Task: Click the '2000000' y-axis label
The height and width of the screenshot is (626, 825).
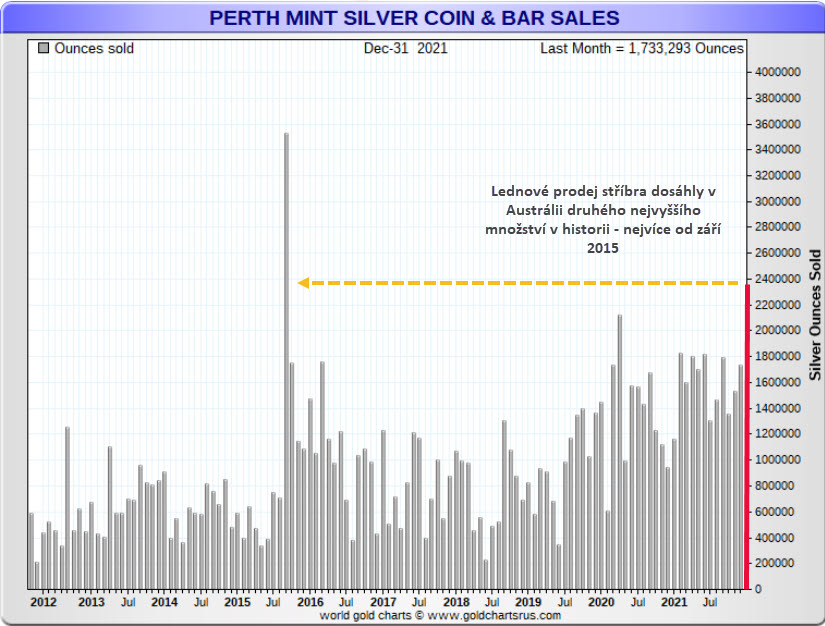Action: point(778,330)
